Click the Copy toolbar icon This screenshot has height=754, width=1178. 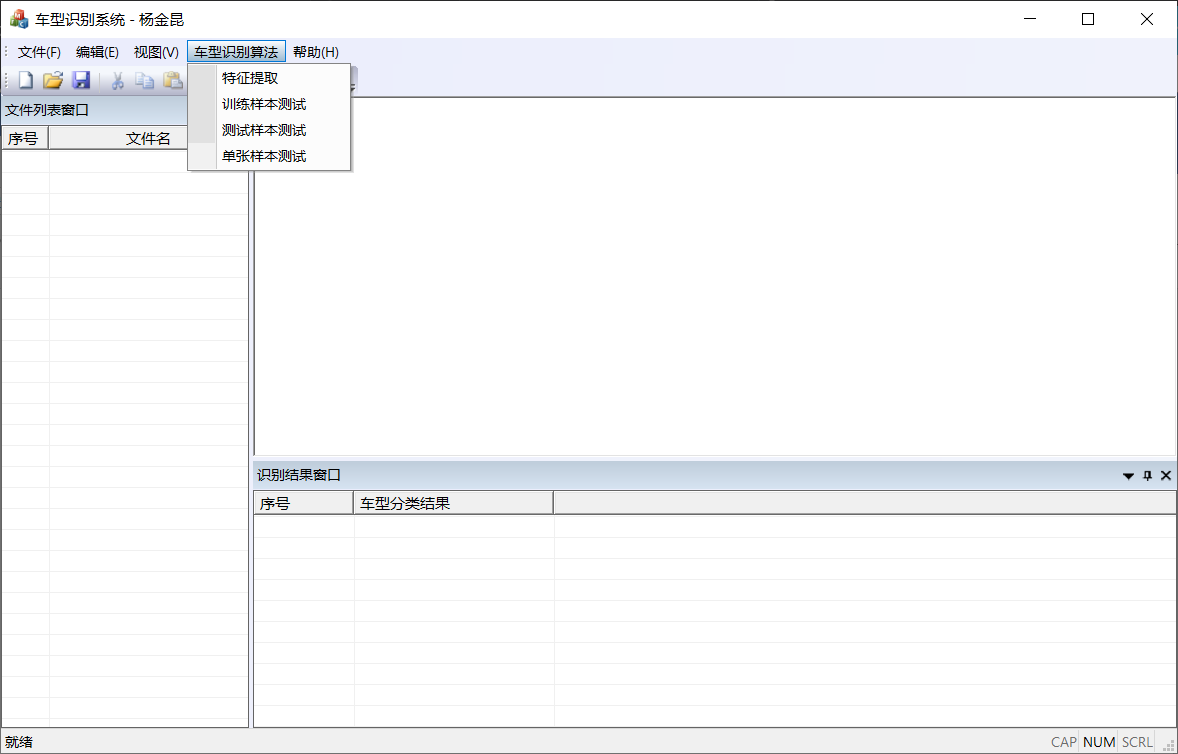(x=144, y=80)
